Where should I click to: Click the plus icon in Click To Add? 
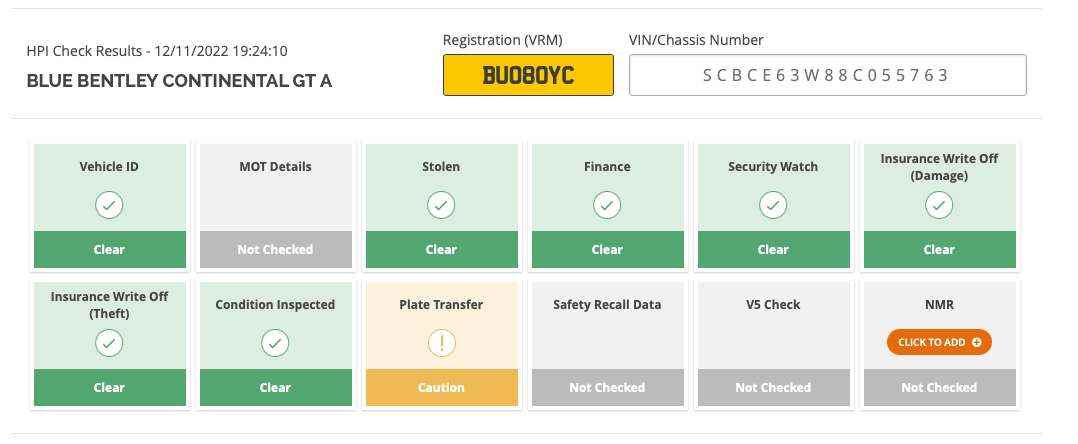point(977,342)
